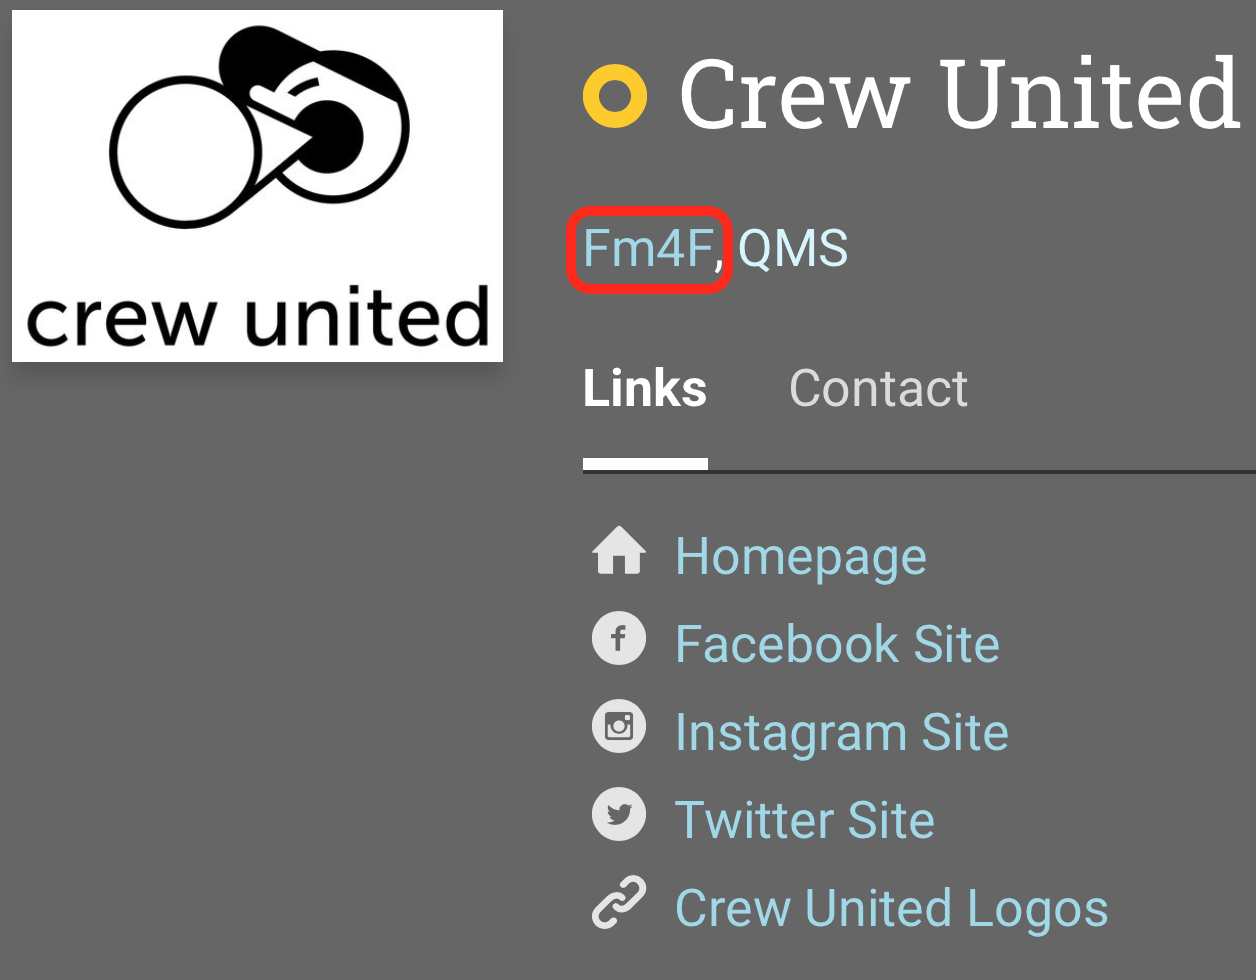Click the yellow ring icon beside Crew United
Image resolution: width=1256 pixels, height=980 pixels.
(x=615, y=97)
